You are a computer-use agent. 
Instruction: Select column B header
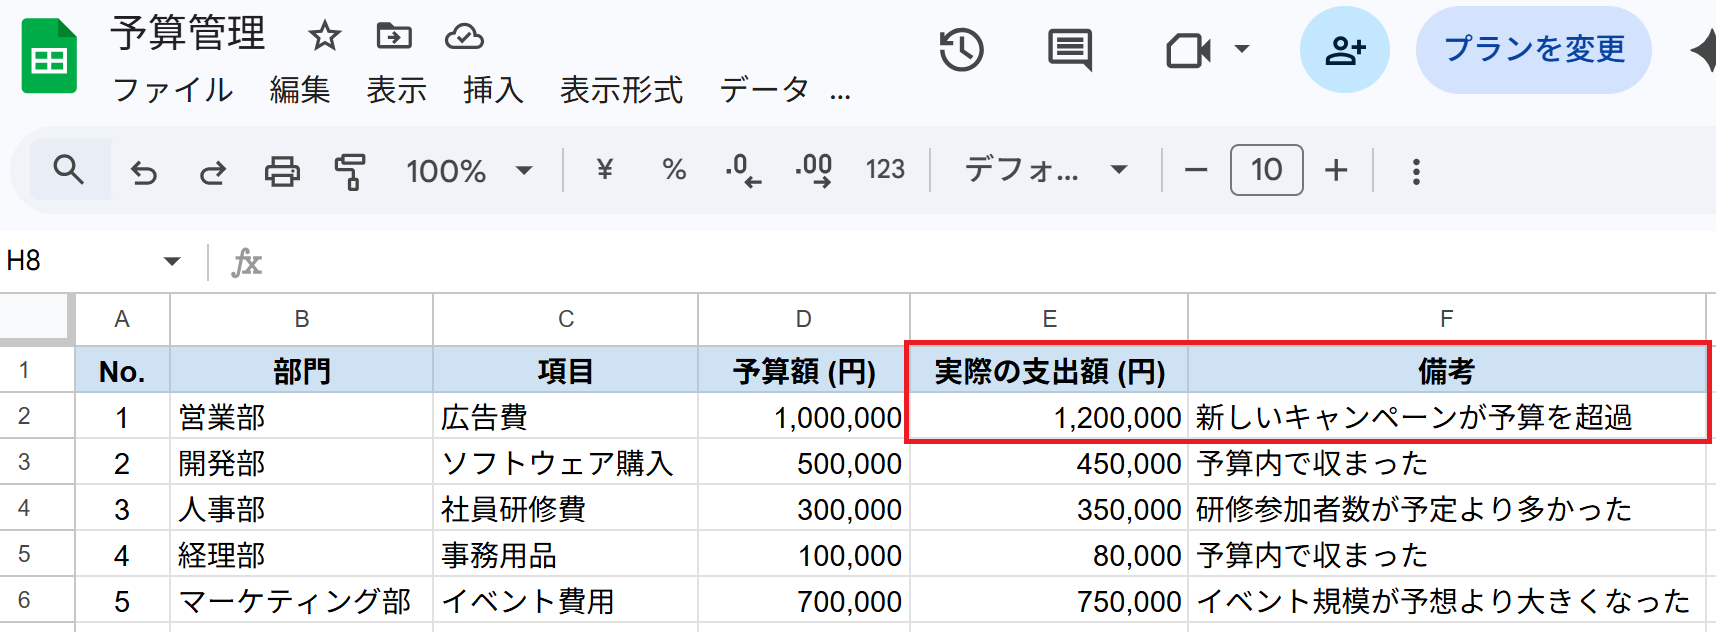pos(302,319)
